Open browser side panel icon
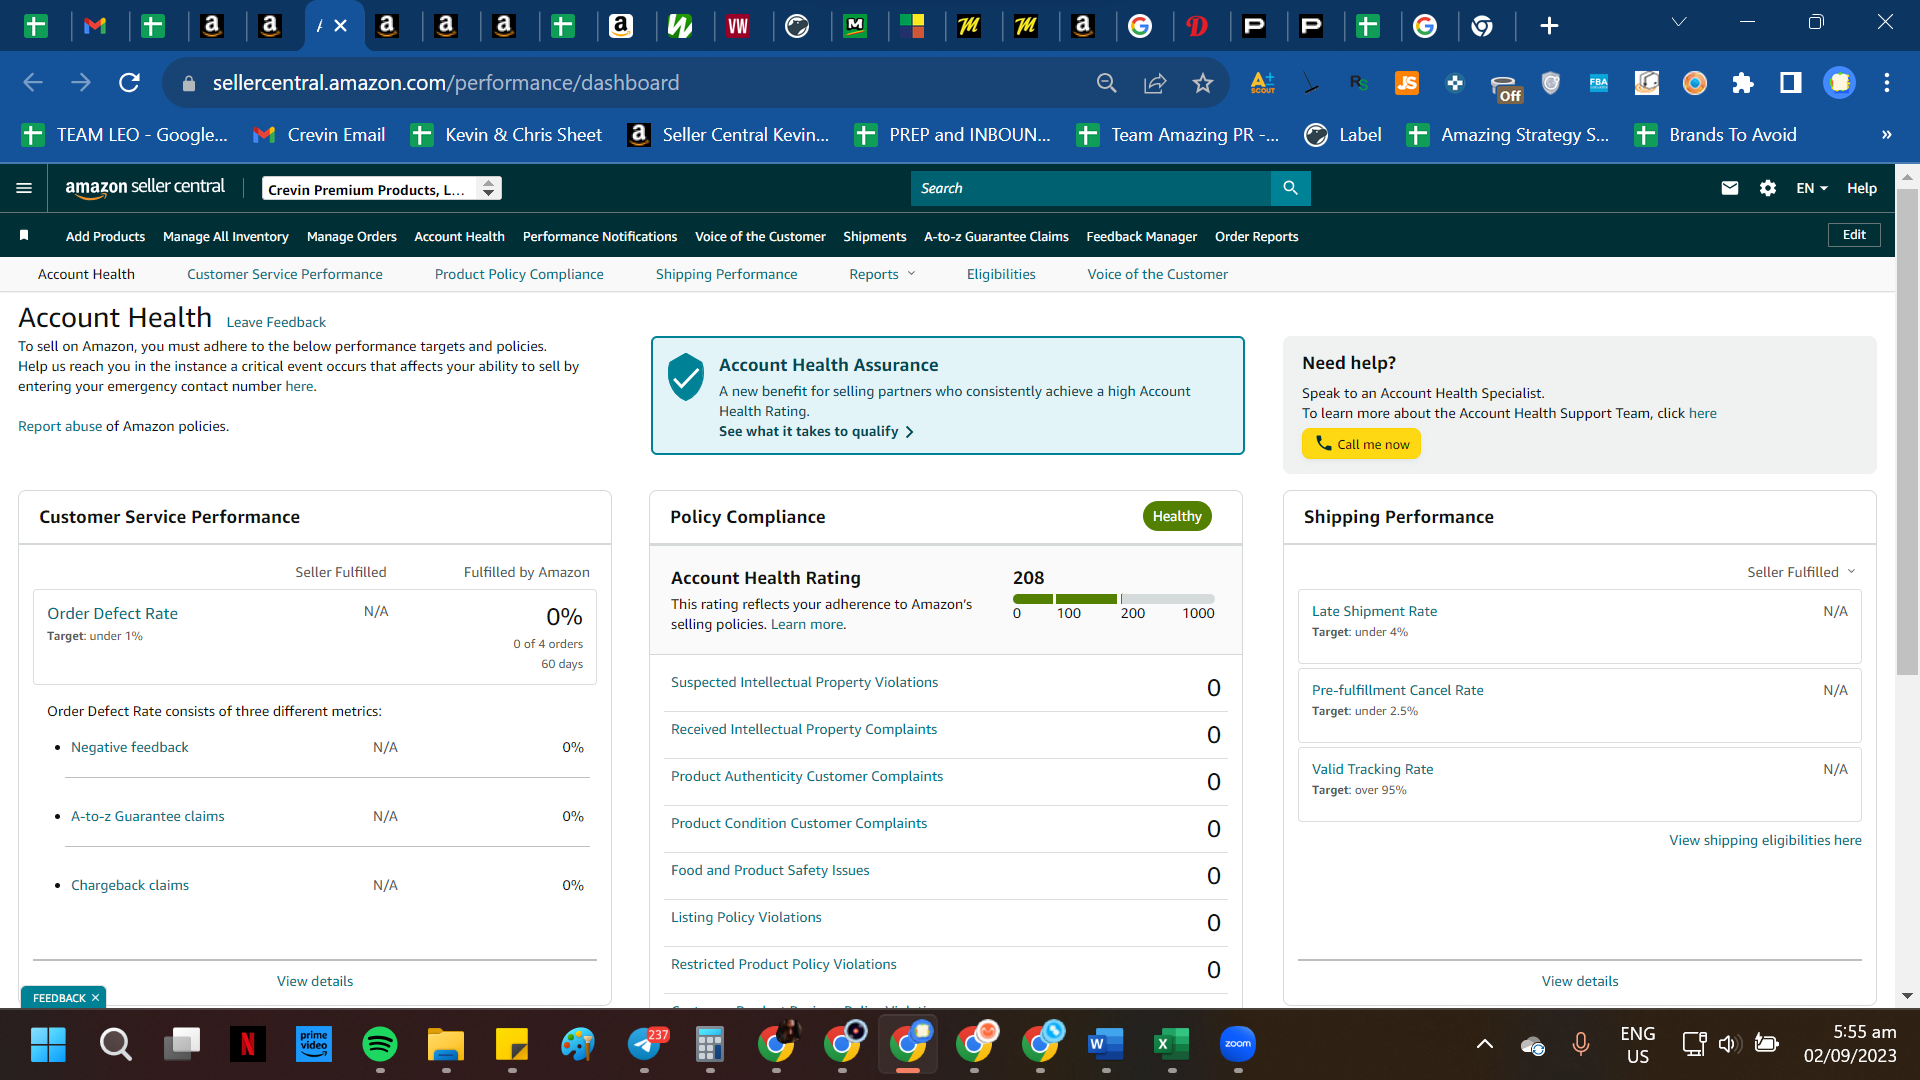 click(x=1791, y=83)
